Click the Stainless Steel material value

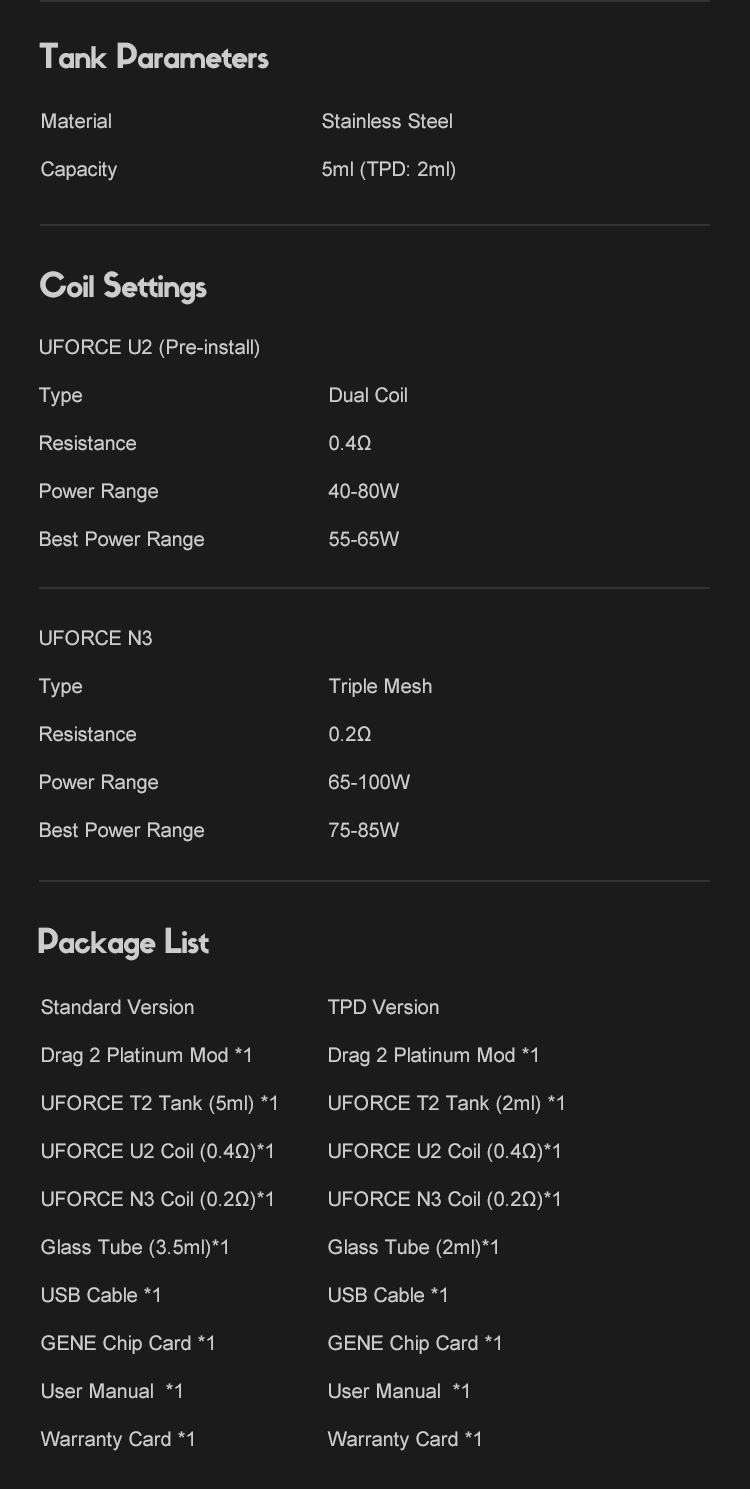point(387,121)
